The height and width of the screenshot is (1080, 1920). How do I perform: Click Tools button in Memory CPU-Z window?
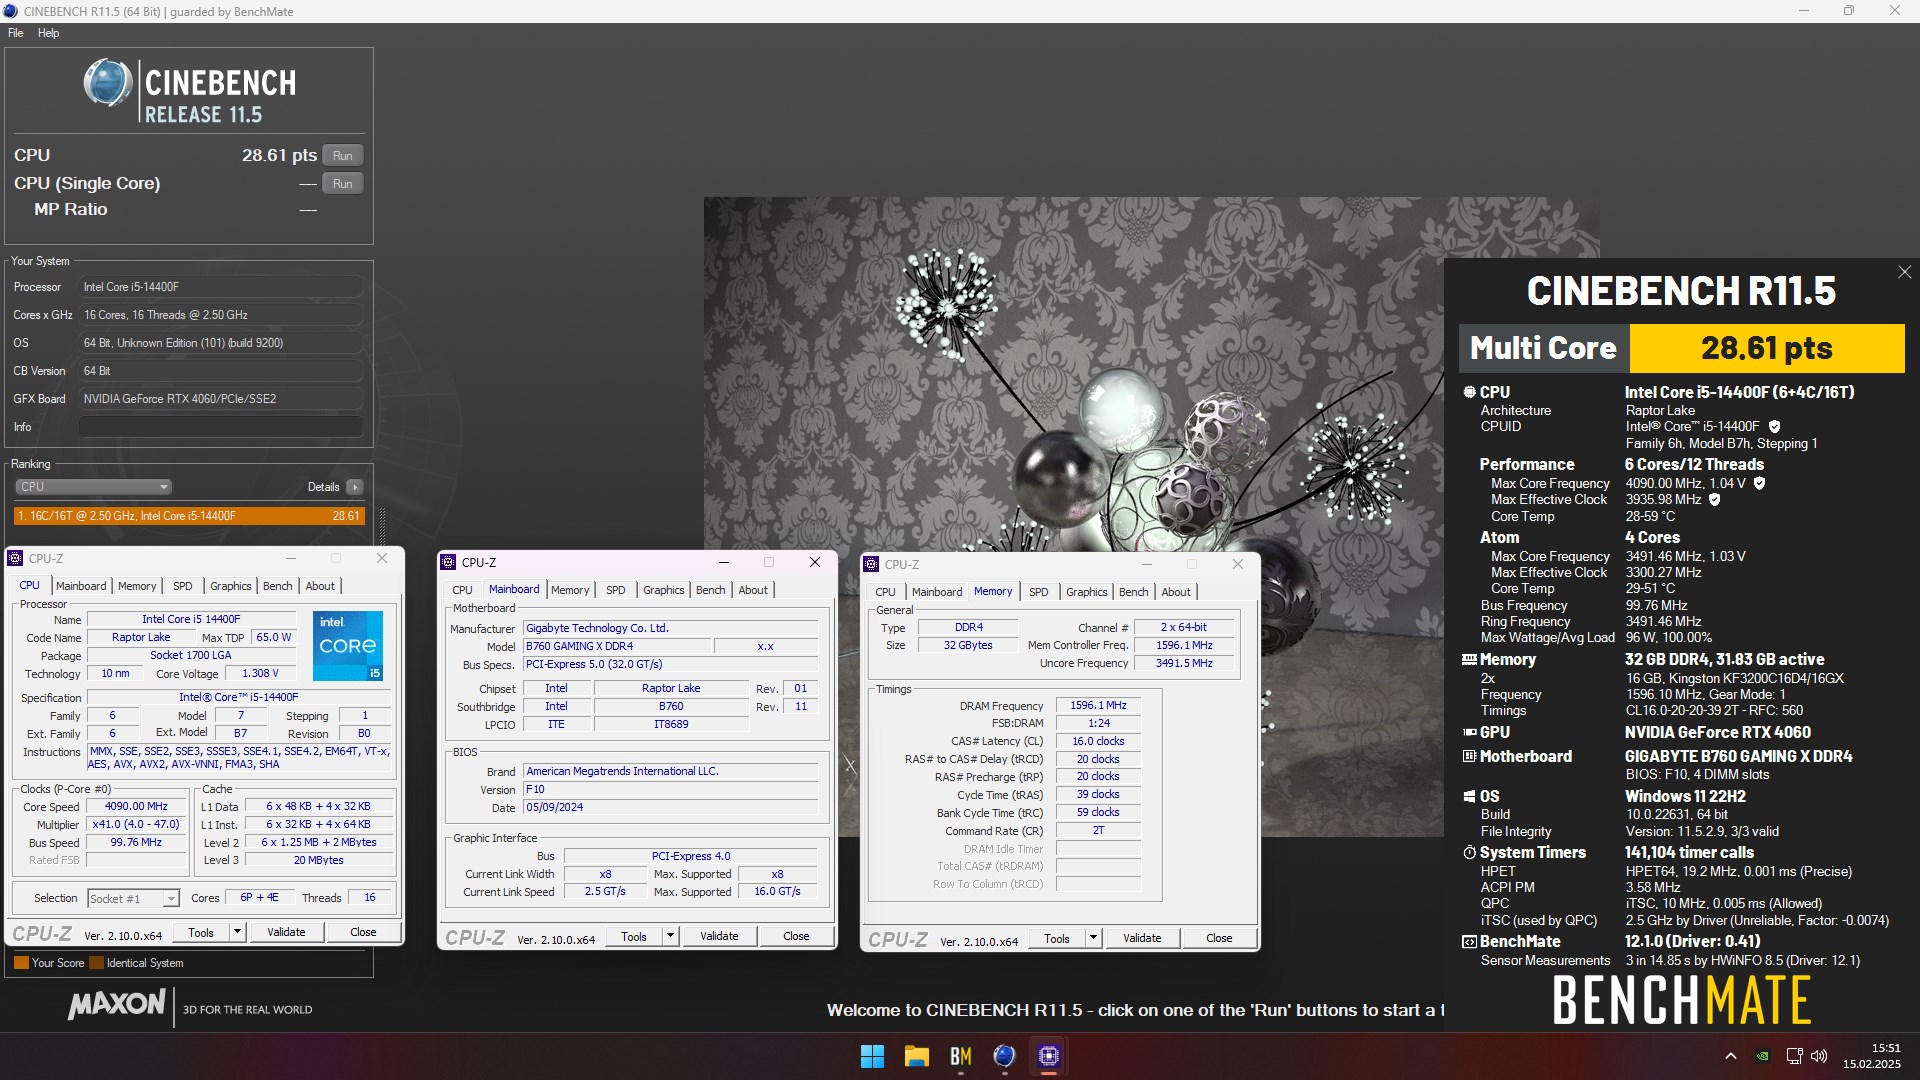(x=1057, y=938)
